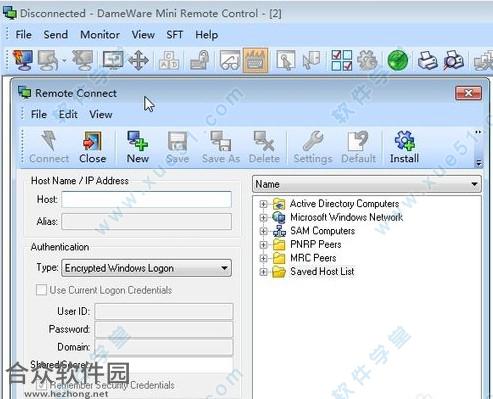Image resolution: width=493 pixels, height=399 pixels.
Task: Click the gray gear icon in main toolbar
Action: 367,60
